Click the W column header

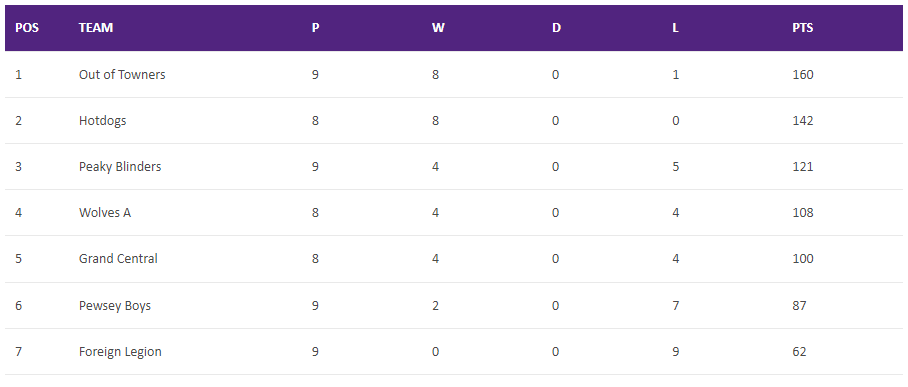[x=438, y=28]
